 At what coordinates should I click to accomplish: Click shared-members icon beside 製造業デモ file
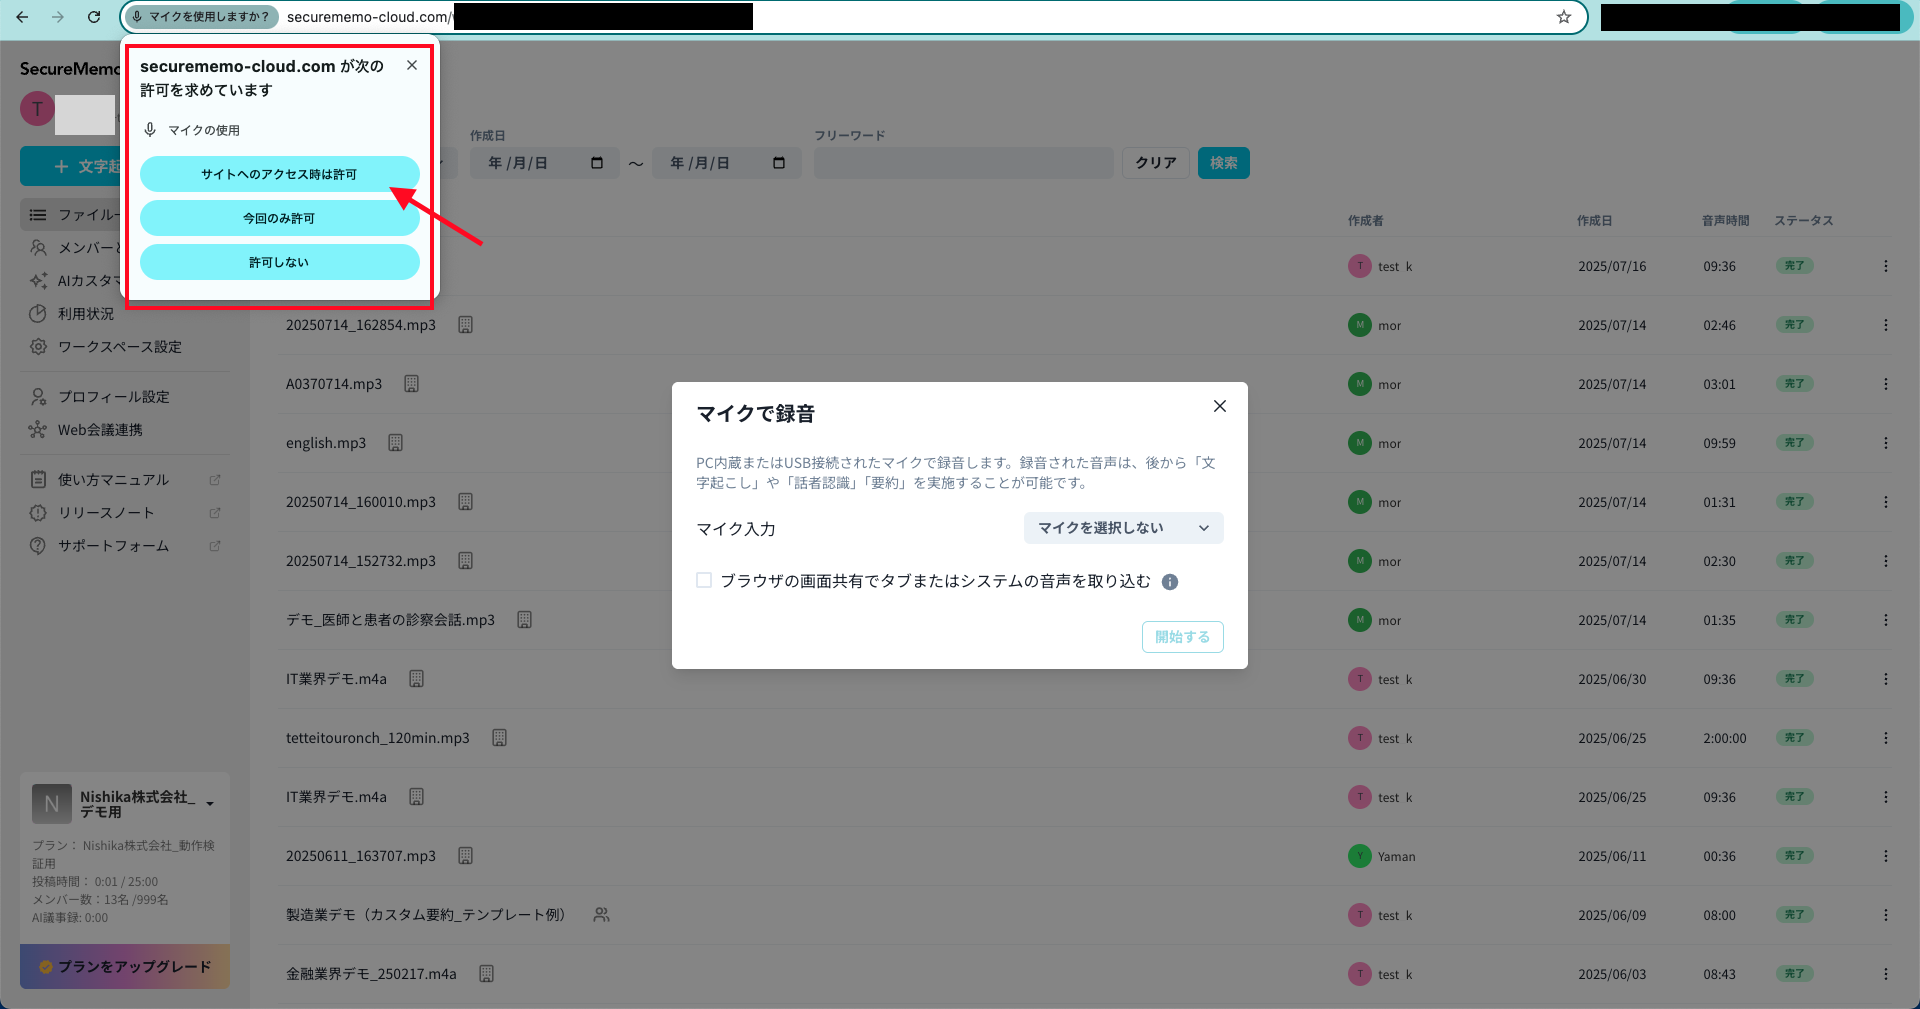coord(601,915)
